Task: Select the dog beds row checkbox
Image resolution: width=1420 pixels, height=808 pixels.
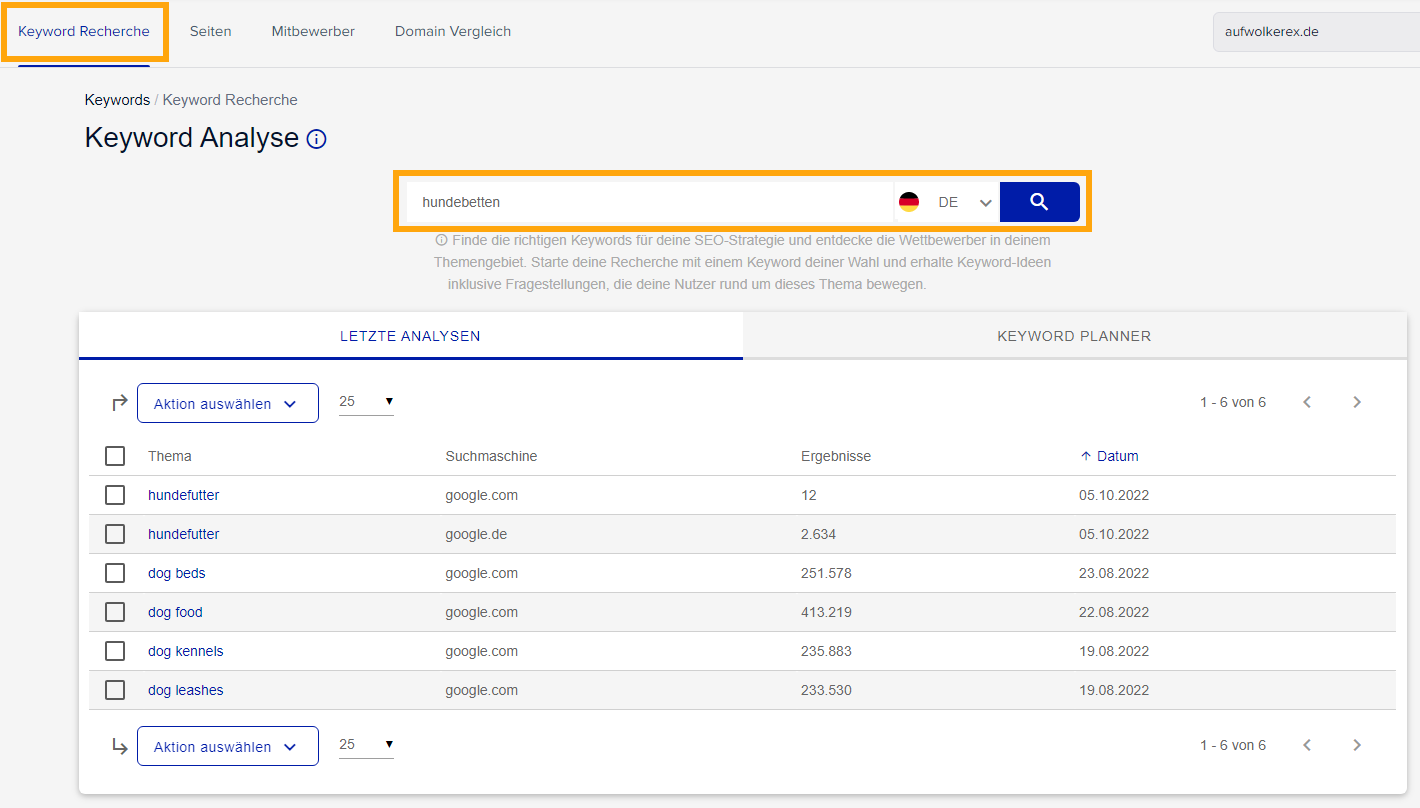Action: click(x=115, y=573)
